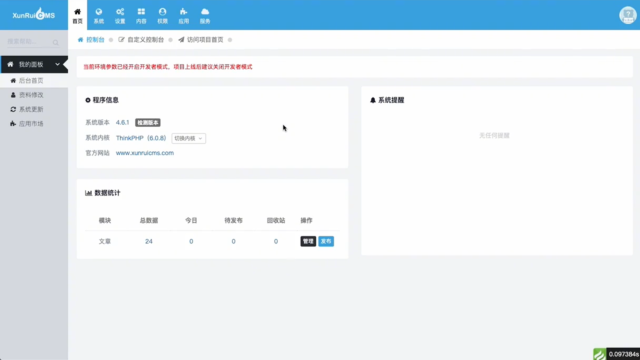Click the 管理 button for 文章
Image resolution: width=640 pixels, height=360 pixels.
(308, 241)
